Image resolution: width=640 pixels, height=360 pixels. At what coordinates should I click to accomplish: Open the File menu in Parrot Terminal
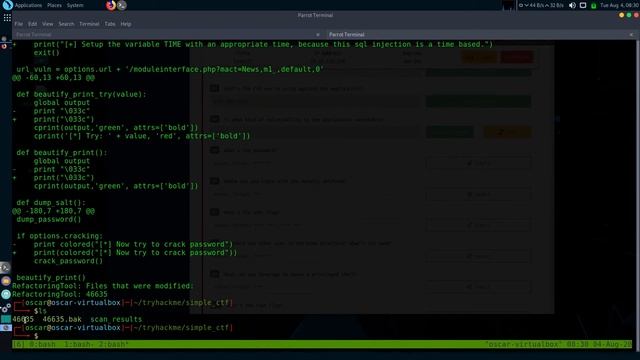click(x=19, y=24)
